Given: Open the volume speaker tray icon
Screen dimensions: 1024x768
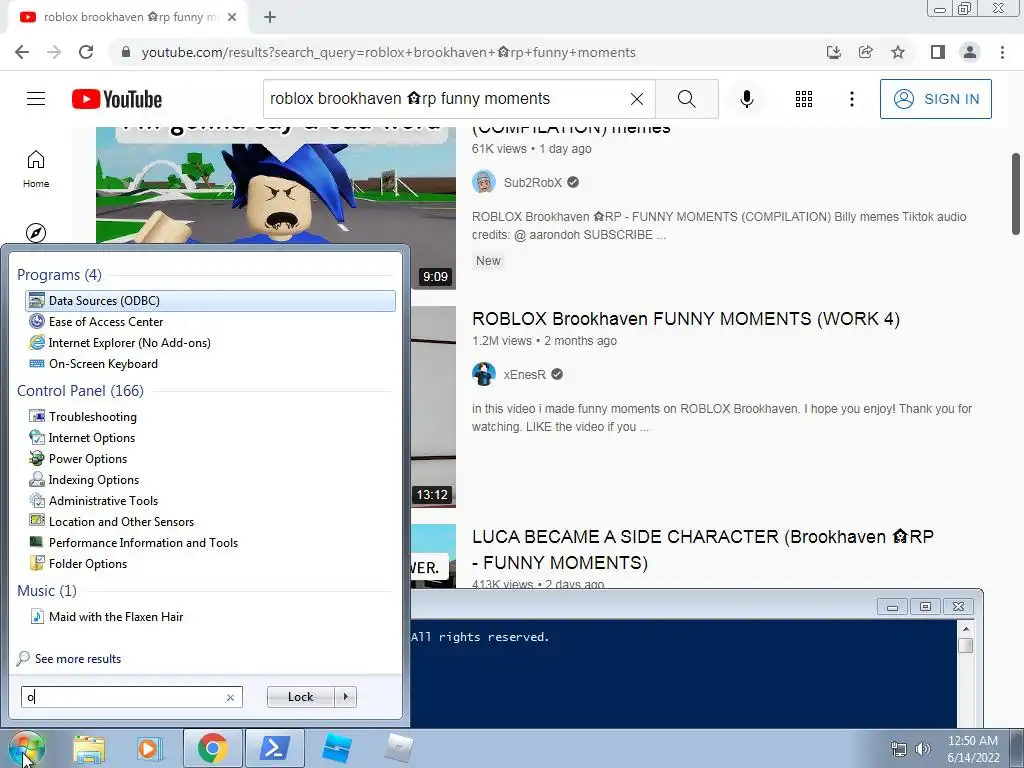Looking at the screenshot, I should click(x=922, y=748).
